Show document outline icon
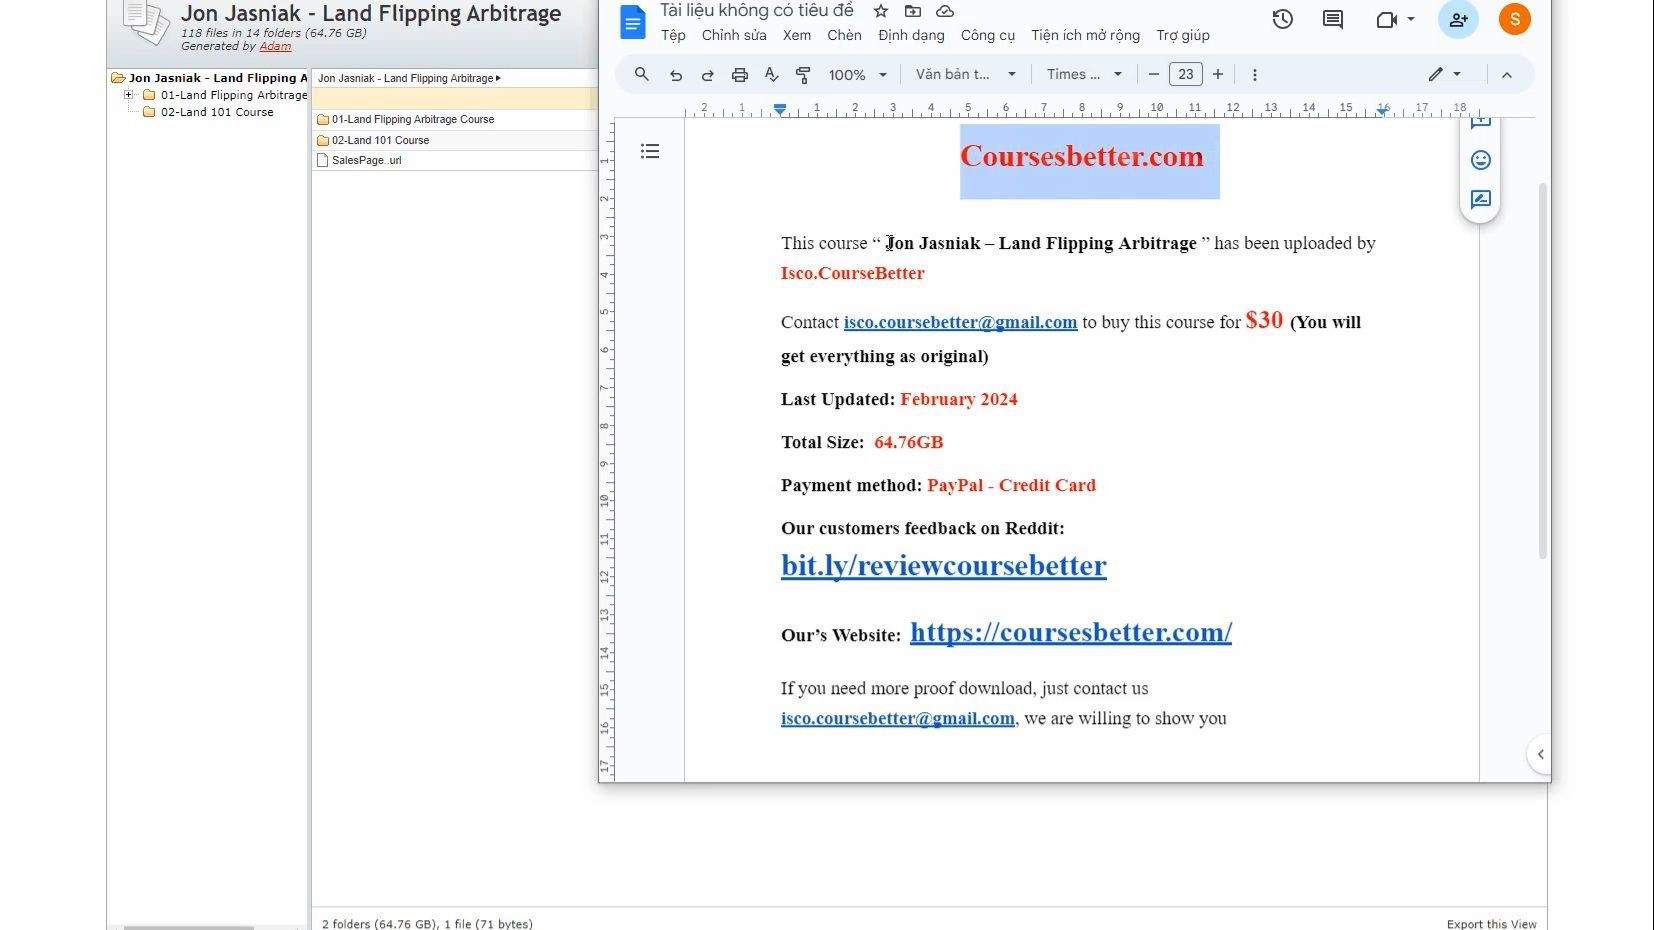Viewport: 1654px width, 930px height. [x=650, y=151]
